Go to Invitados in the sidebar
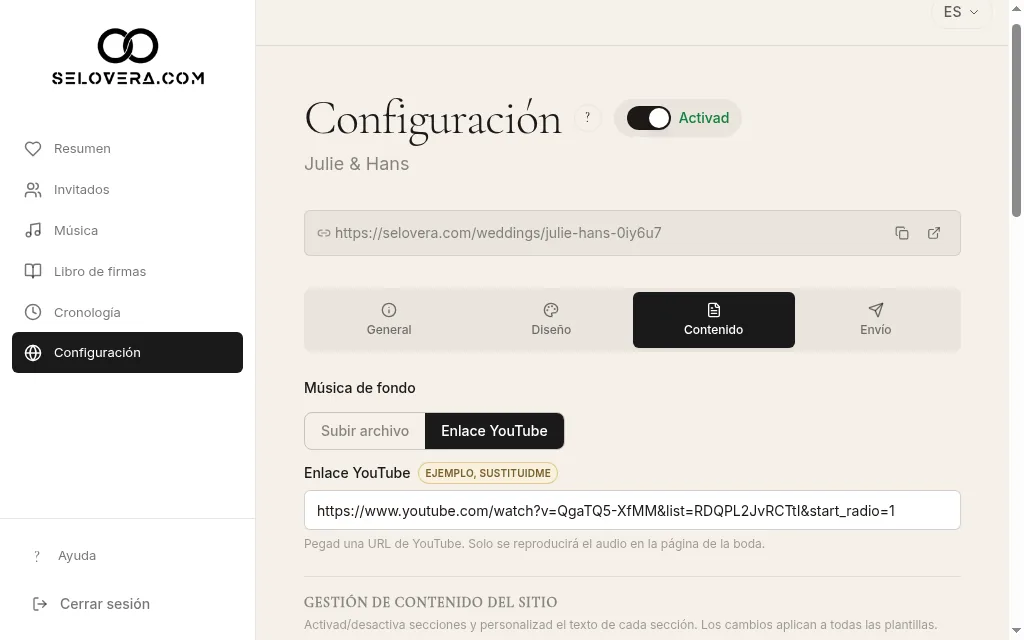 point(127,190)
